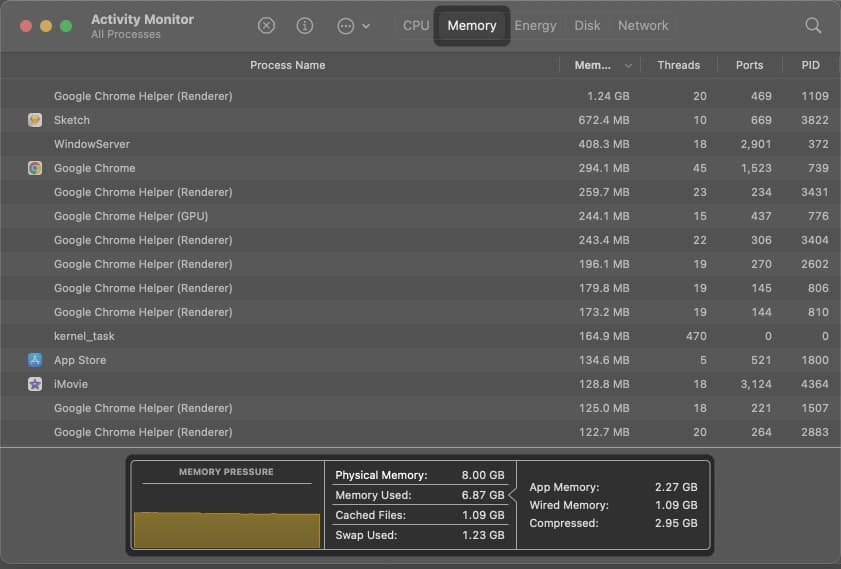The image size is (841, 569).
Task: Select the App Store process name
Action: click(80, 360)
